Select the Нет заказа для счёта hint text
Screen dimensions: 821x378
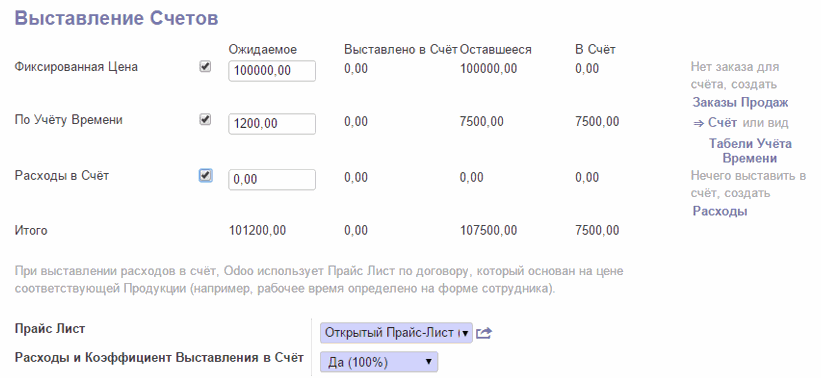[x=735, y=75]
